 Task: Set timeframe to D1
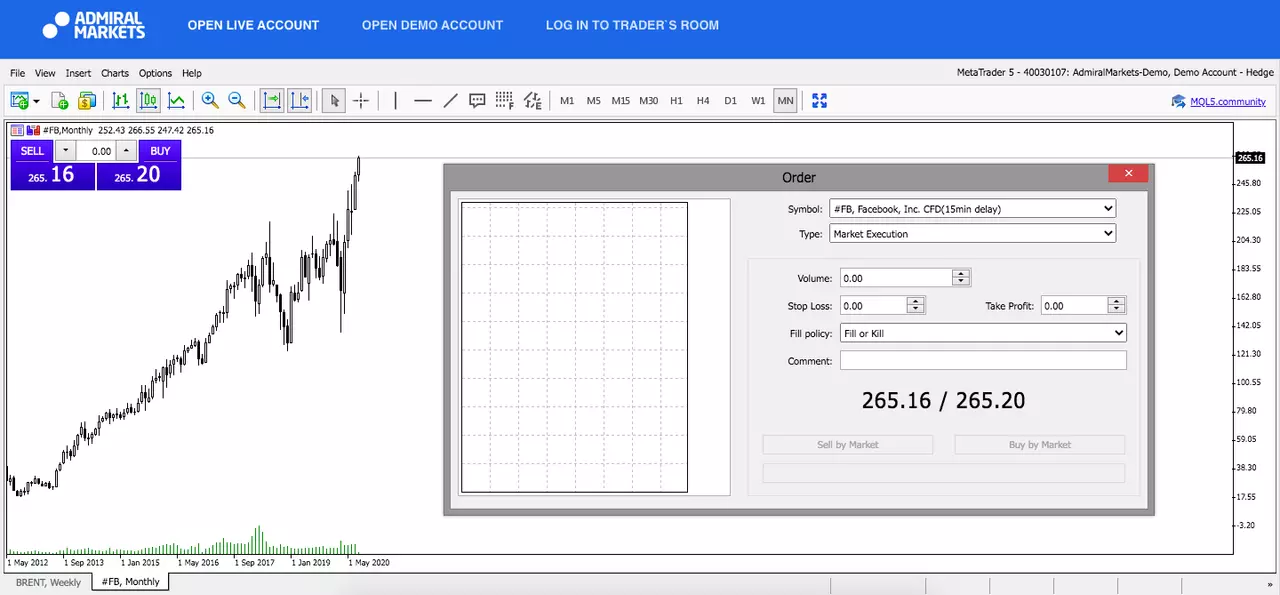point(731,101)
